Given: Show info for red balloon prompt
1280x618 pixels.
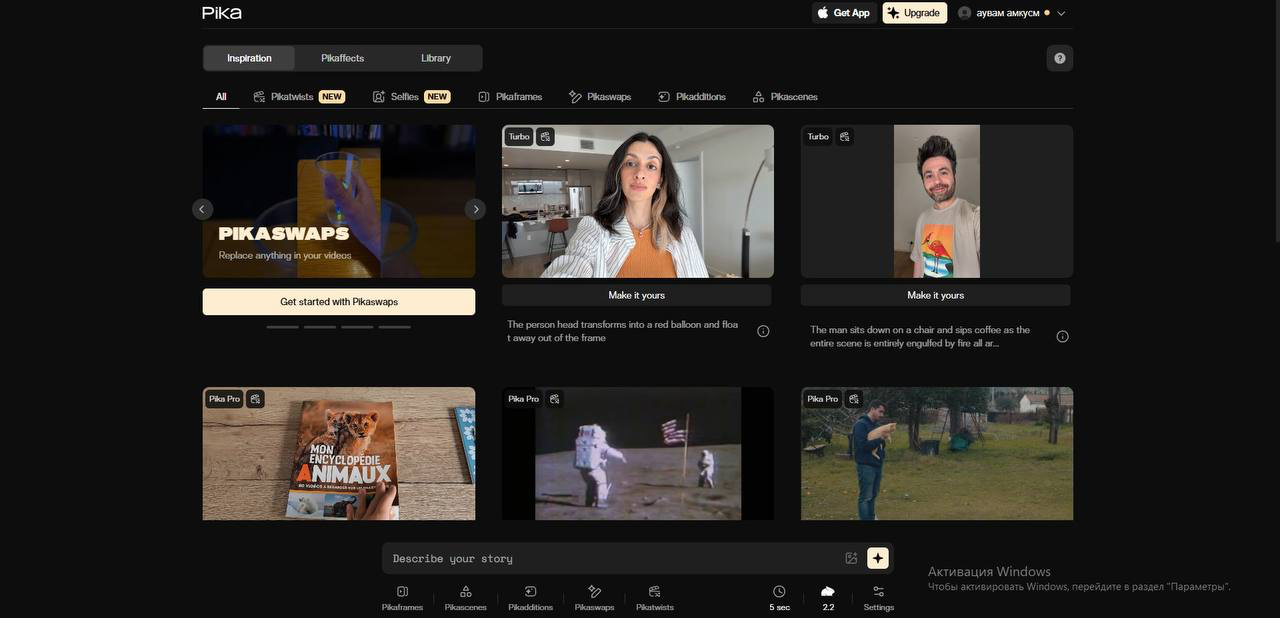Looking at the screenshot, I should [763, 331].
